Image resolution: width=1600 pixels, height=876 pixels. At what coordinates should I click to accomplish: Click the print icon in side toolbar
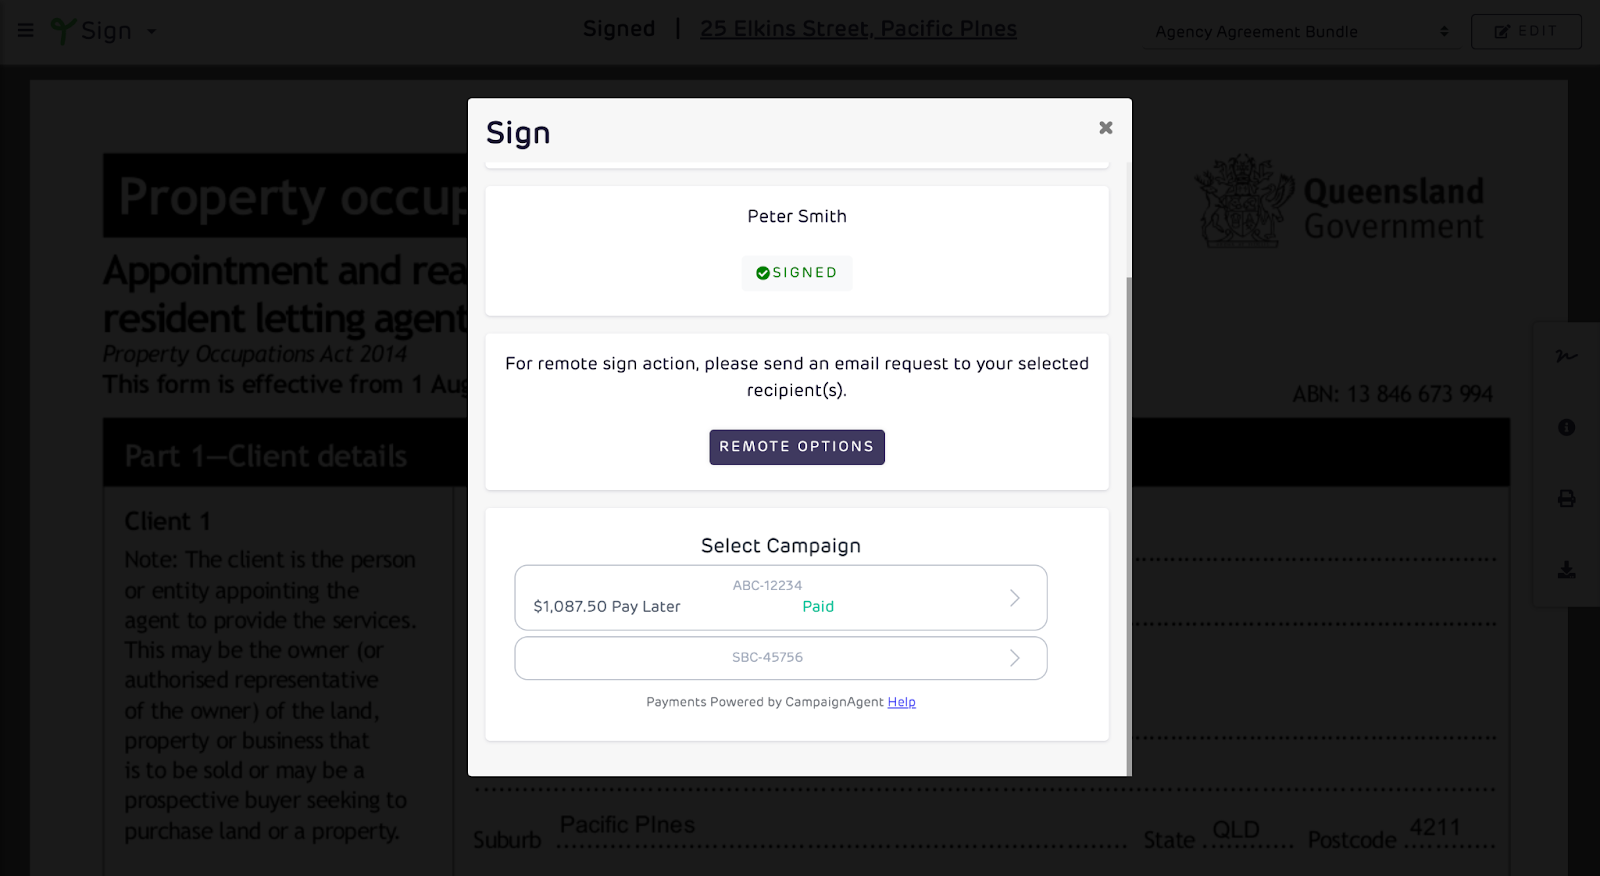click(1566, 498)
